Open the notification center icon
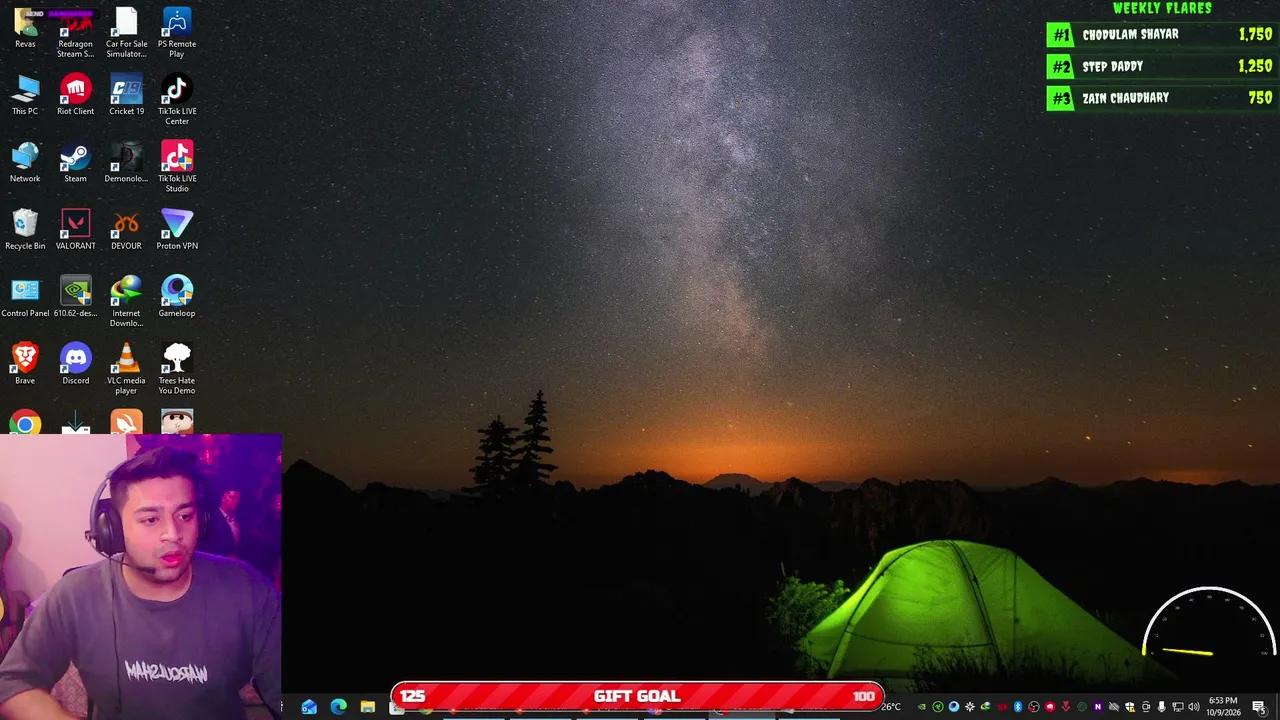Screen dimensions: 1280x720 click(1259, 707)
